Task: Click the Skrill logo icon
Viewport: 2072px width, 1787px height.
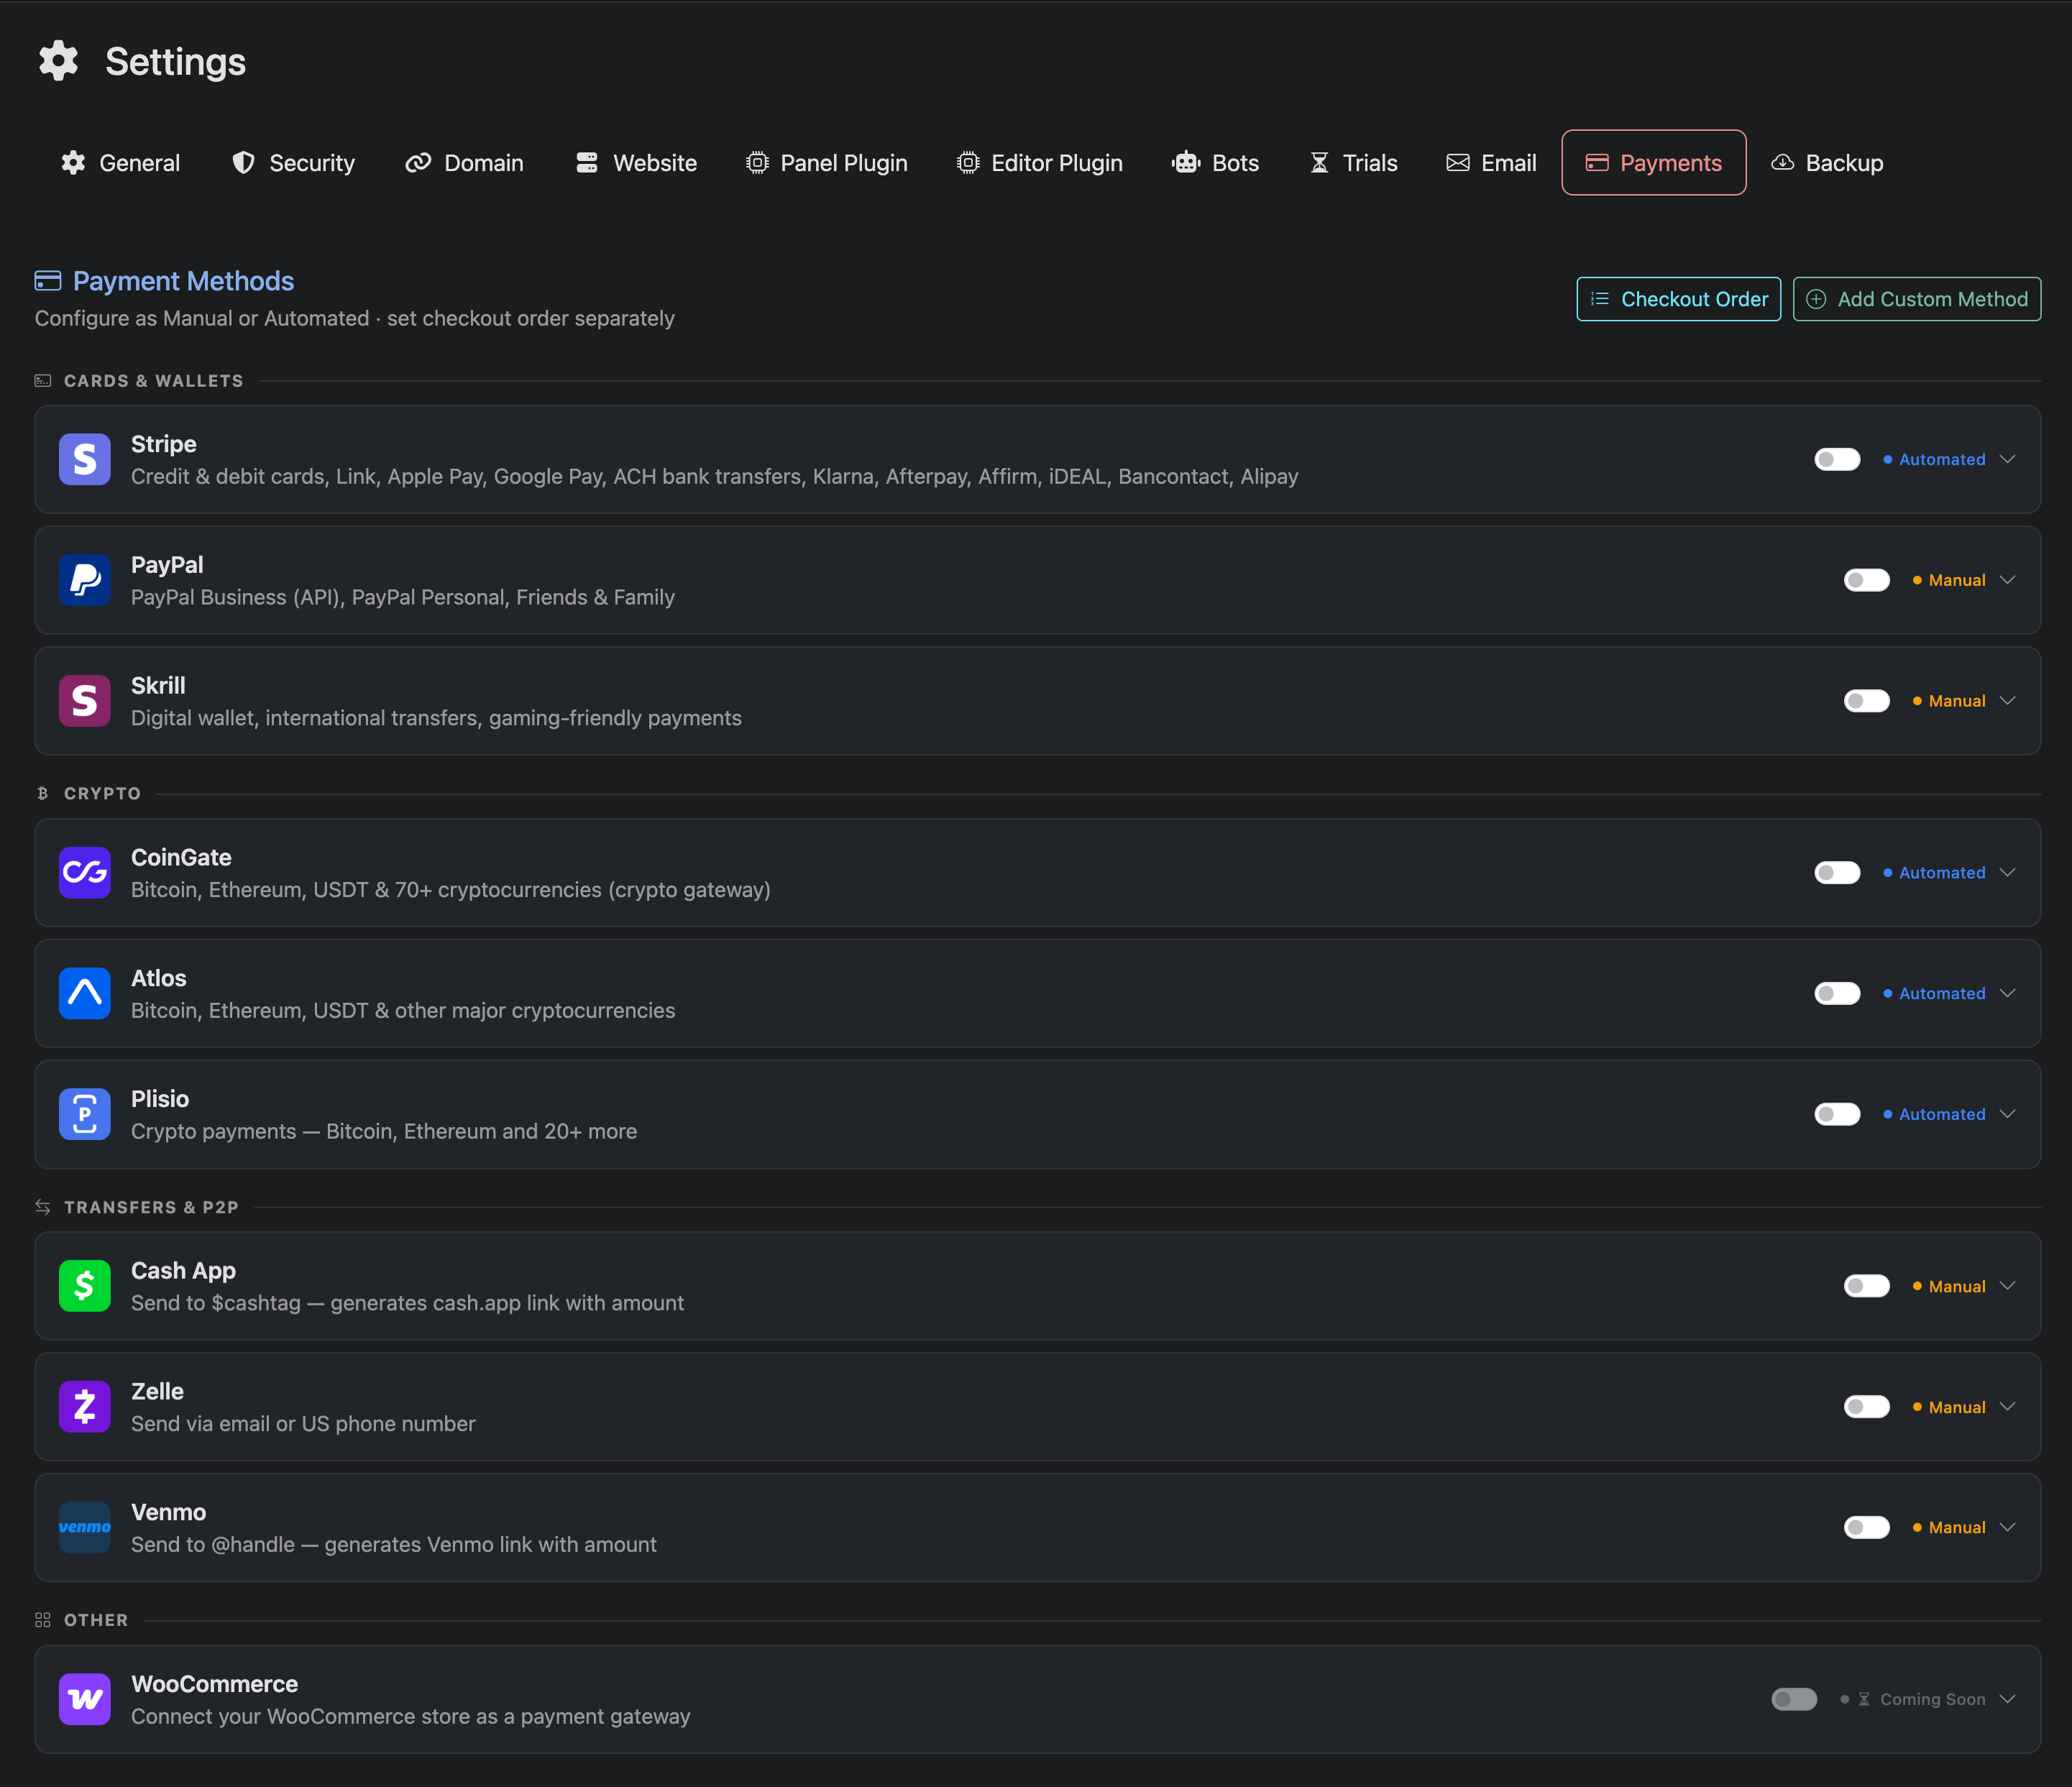Action: [x=85, y=701]
